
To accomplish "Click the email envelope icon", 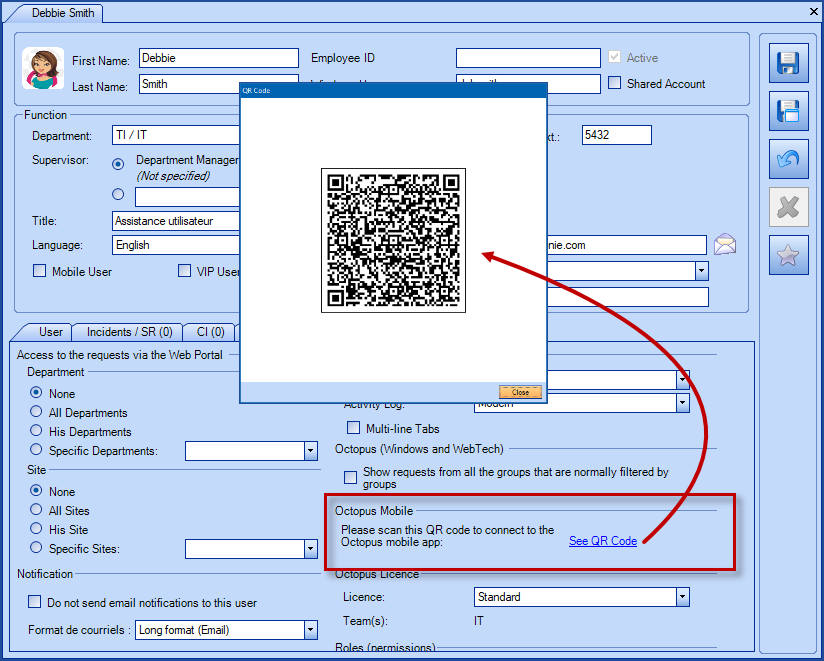I will pos(725,245).
